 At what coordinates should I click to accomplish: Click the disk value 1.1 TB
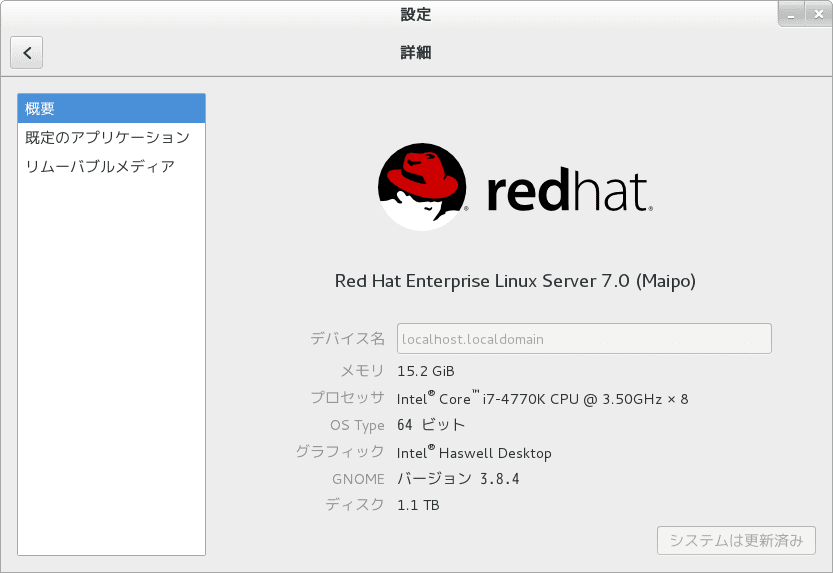tap(418, 505)
